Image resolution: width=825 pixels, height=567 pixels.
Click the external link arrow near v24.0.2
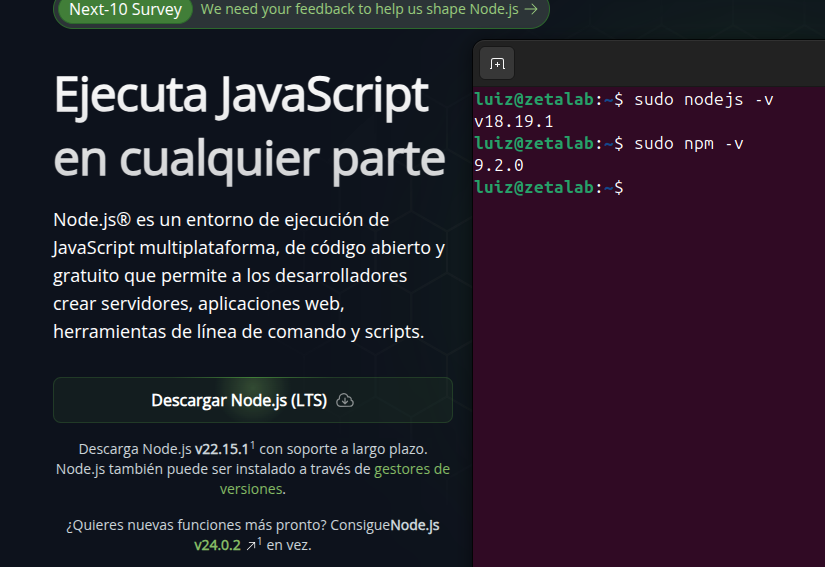pyautogui.click(x=249, y=546)
